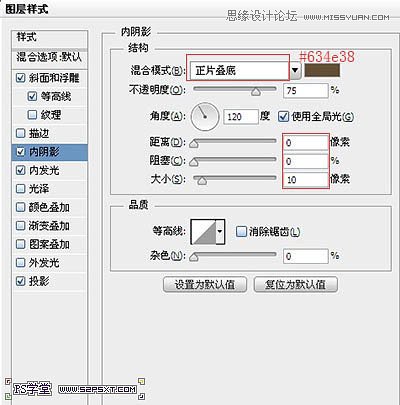This screenshot has width=400, height=405.
Task: Enable 消除锯齿 checkbox
Action: [241, 231]
